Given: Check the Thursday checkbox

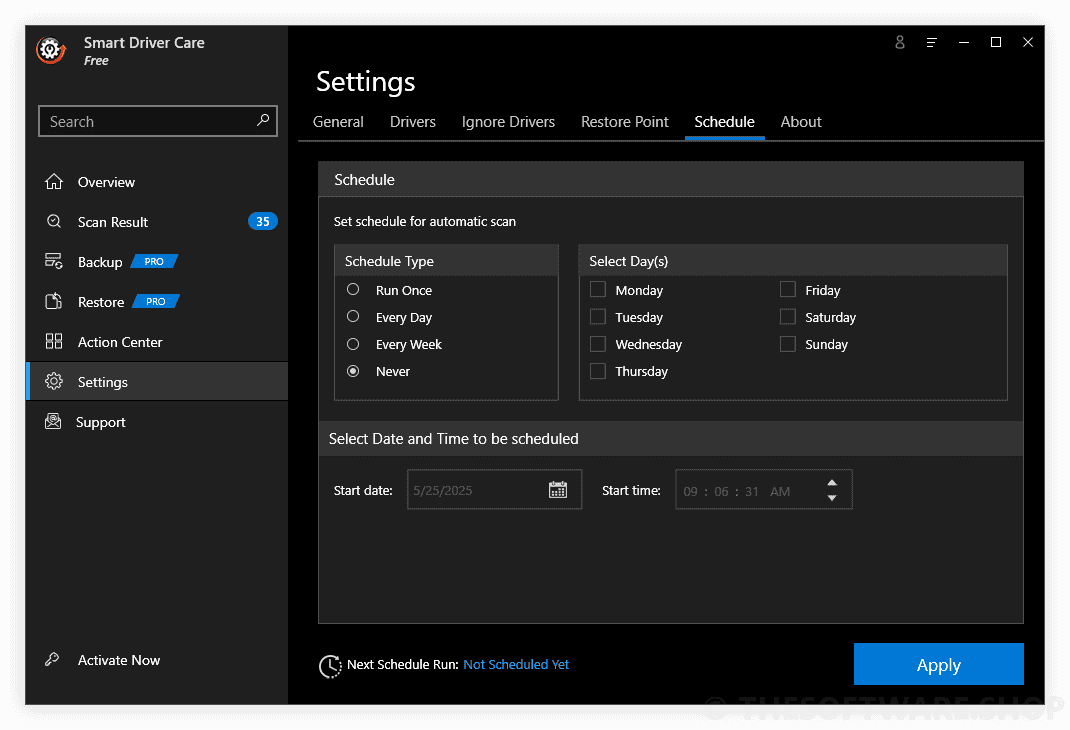Looking at the screenshot, I should (x=598, y=371).
